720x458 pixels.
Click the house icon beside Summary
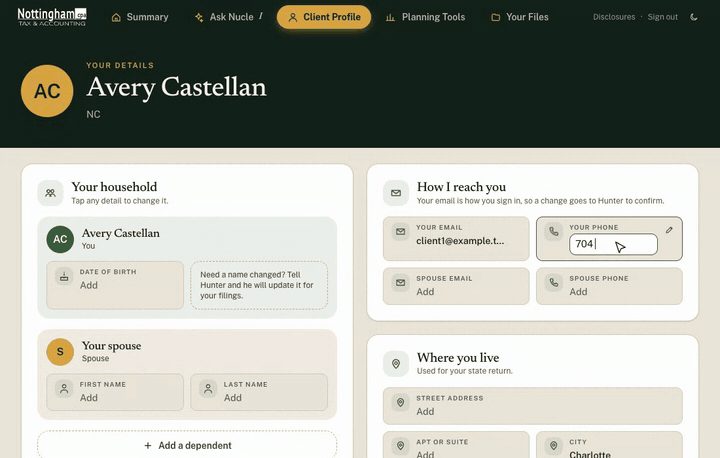(x=116, y=17)
